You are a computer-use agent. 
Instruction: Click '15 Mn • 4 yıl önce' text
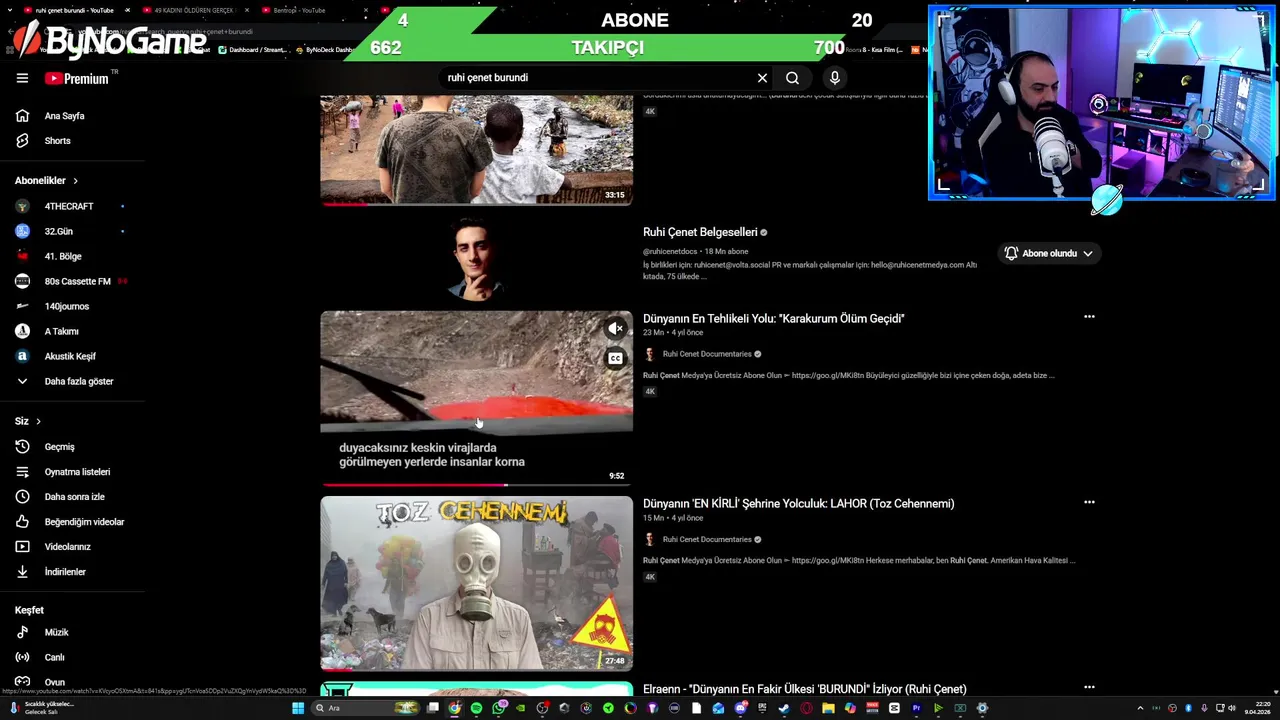point(673,518)
